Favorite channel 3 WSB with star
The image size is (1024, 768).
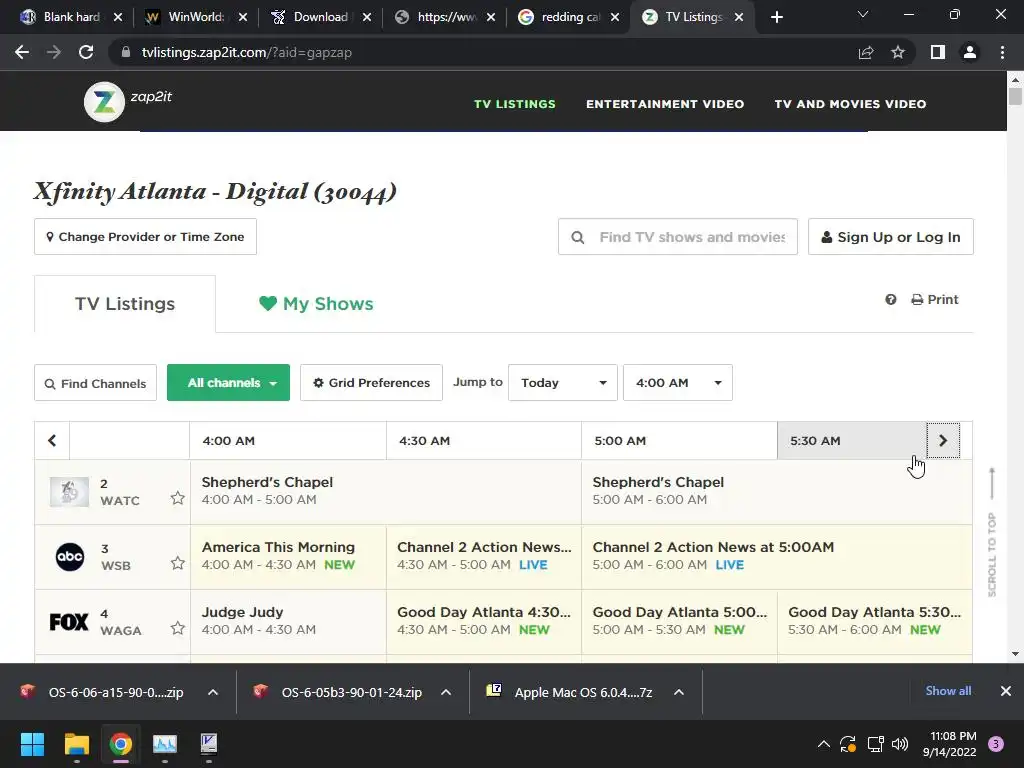[178, 563]
